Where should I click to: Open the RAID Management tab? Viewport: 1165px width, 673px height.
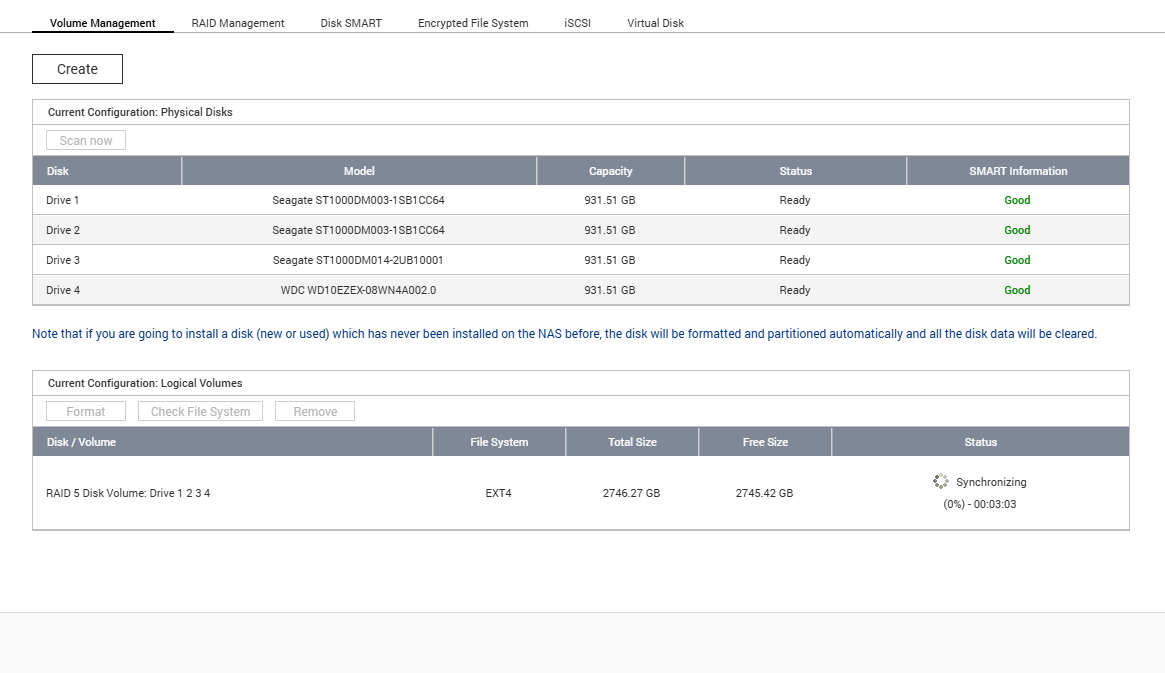click(x=238, y=23)
